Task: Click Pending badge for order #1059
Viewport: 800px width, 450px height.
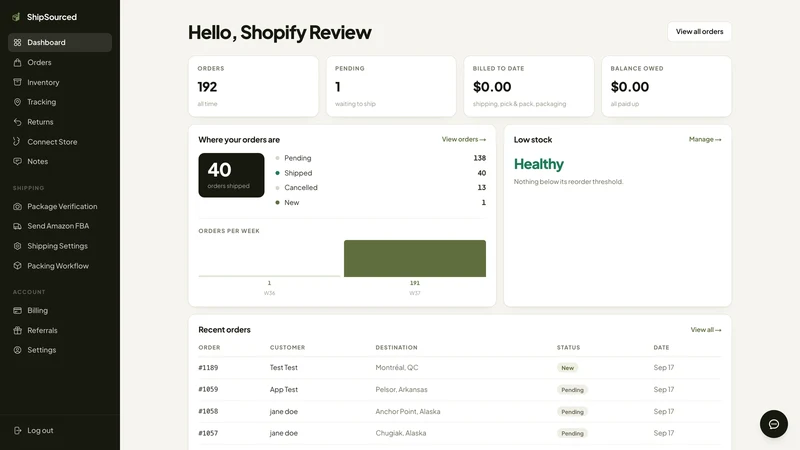Action: click(572, 390)
